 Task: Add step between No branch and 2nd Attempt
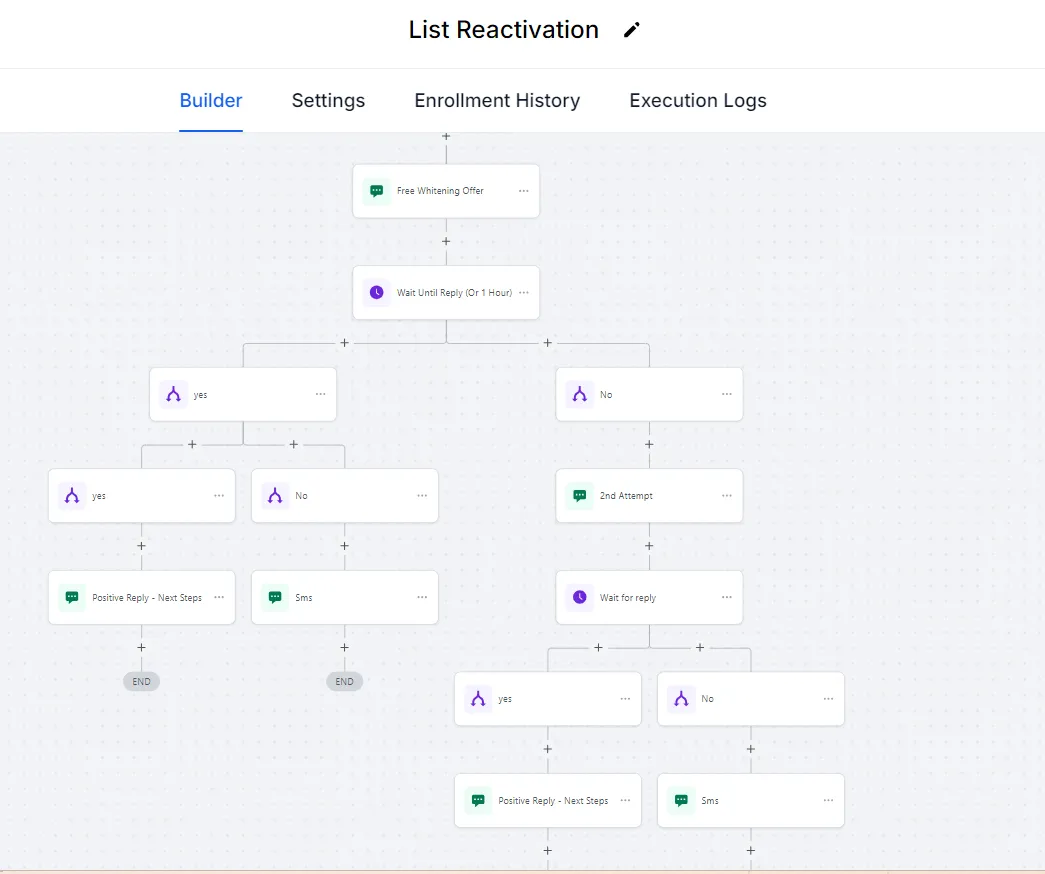tap(649, 444)
